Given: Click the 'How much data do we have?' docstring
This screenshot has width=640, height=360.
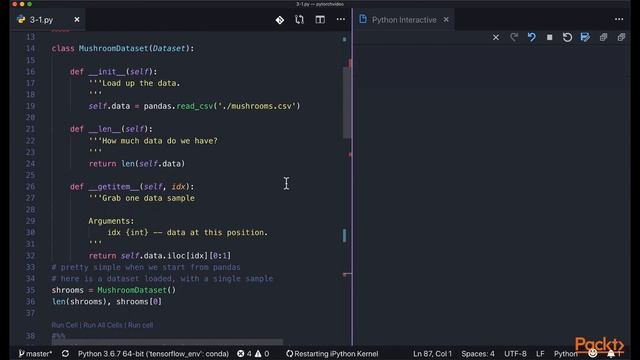Looking at the screenshot, I should [x=153, y=141].
